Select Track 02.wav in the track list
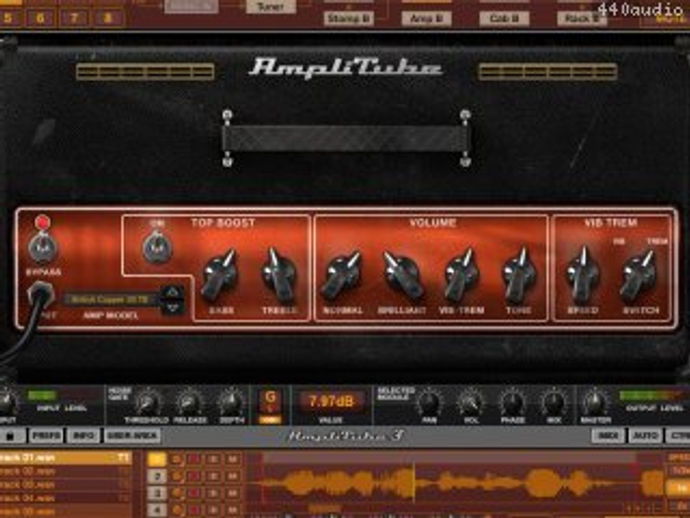The image size is (690, 518). tap(65, 471)
